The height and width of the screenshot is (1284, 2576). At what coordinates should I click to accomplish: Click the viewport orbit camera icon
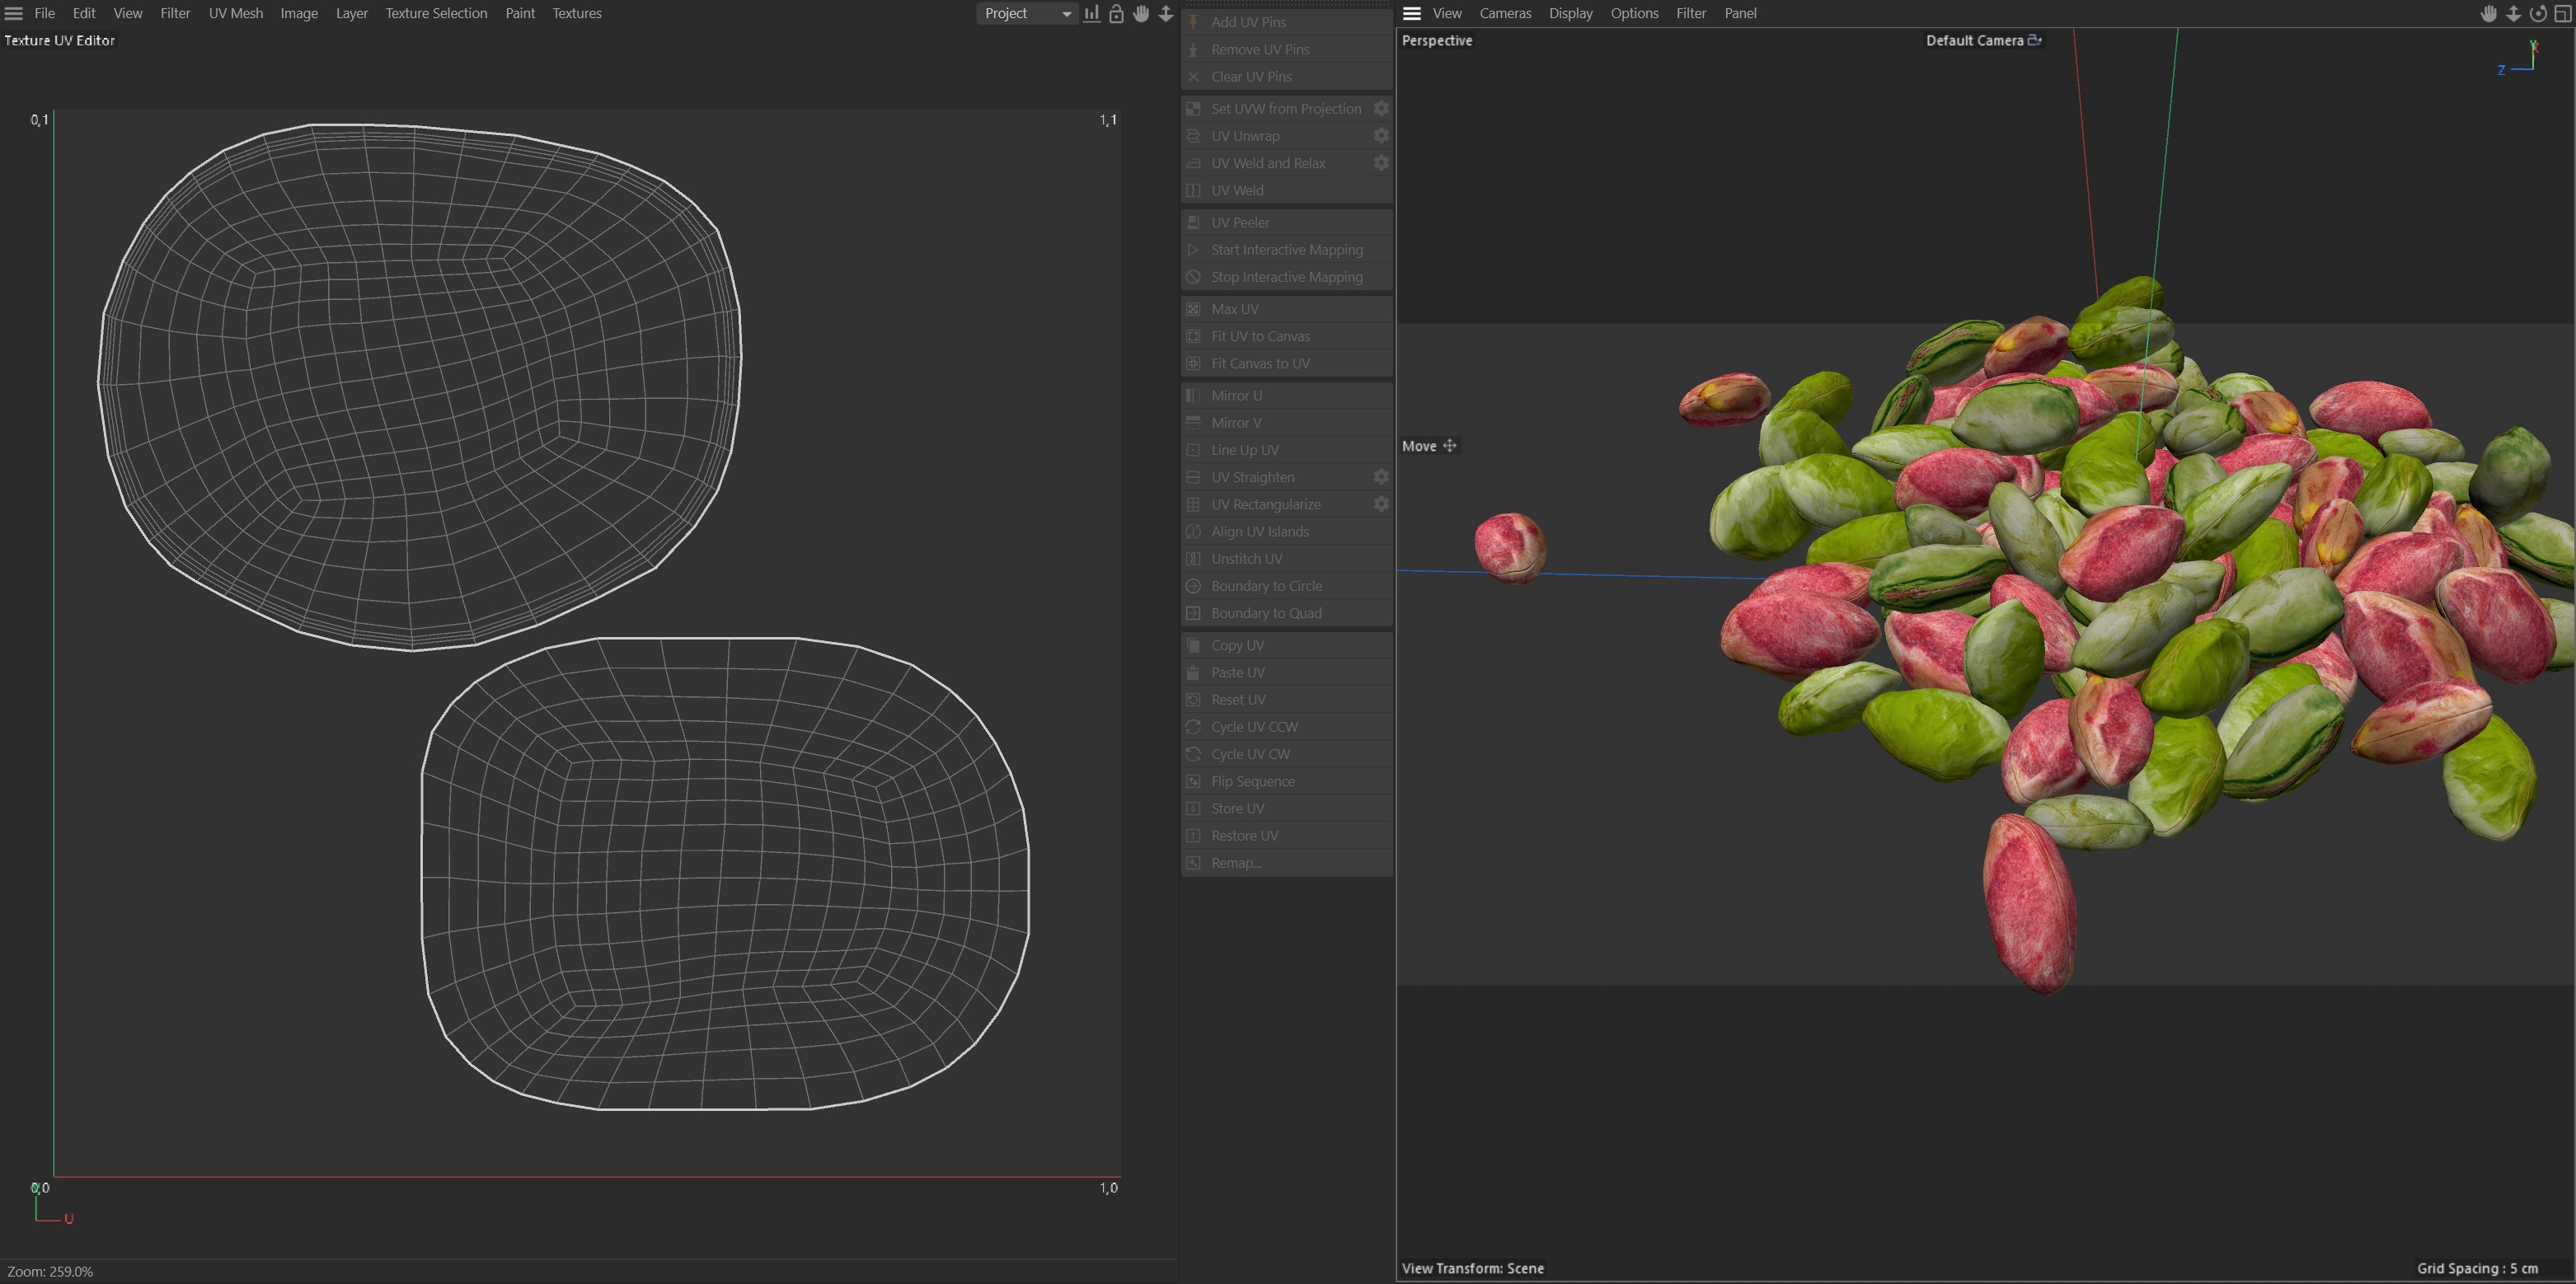[x=2537, y=13]
